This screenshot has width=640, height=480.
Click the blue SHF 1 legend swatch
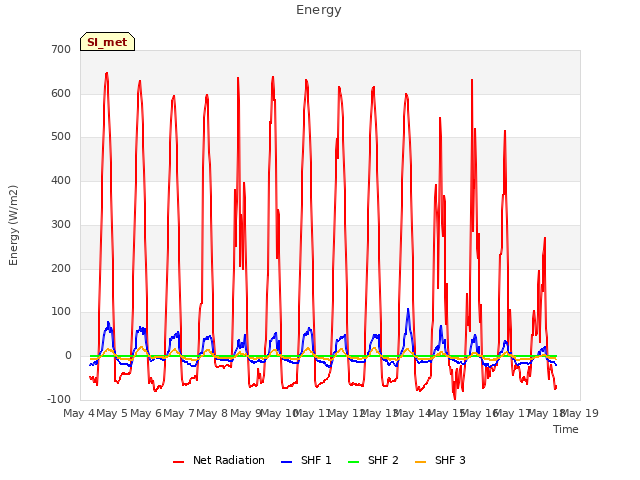[287, 462]
